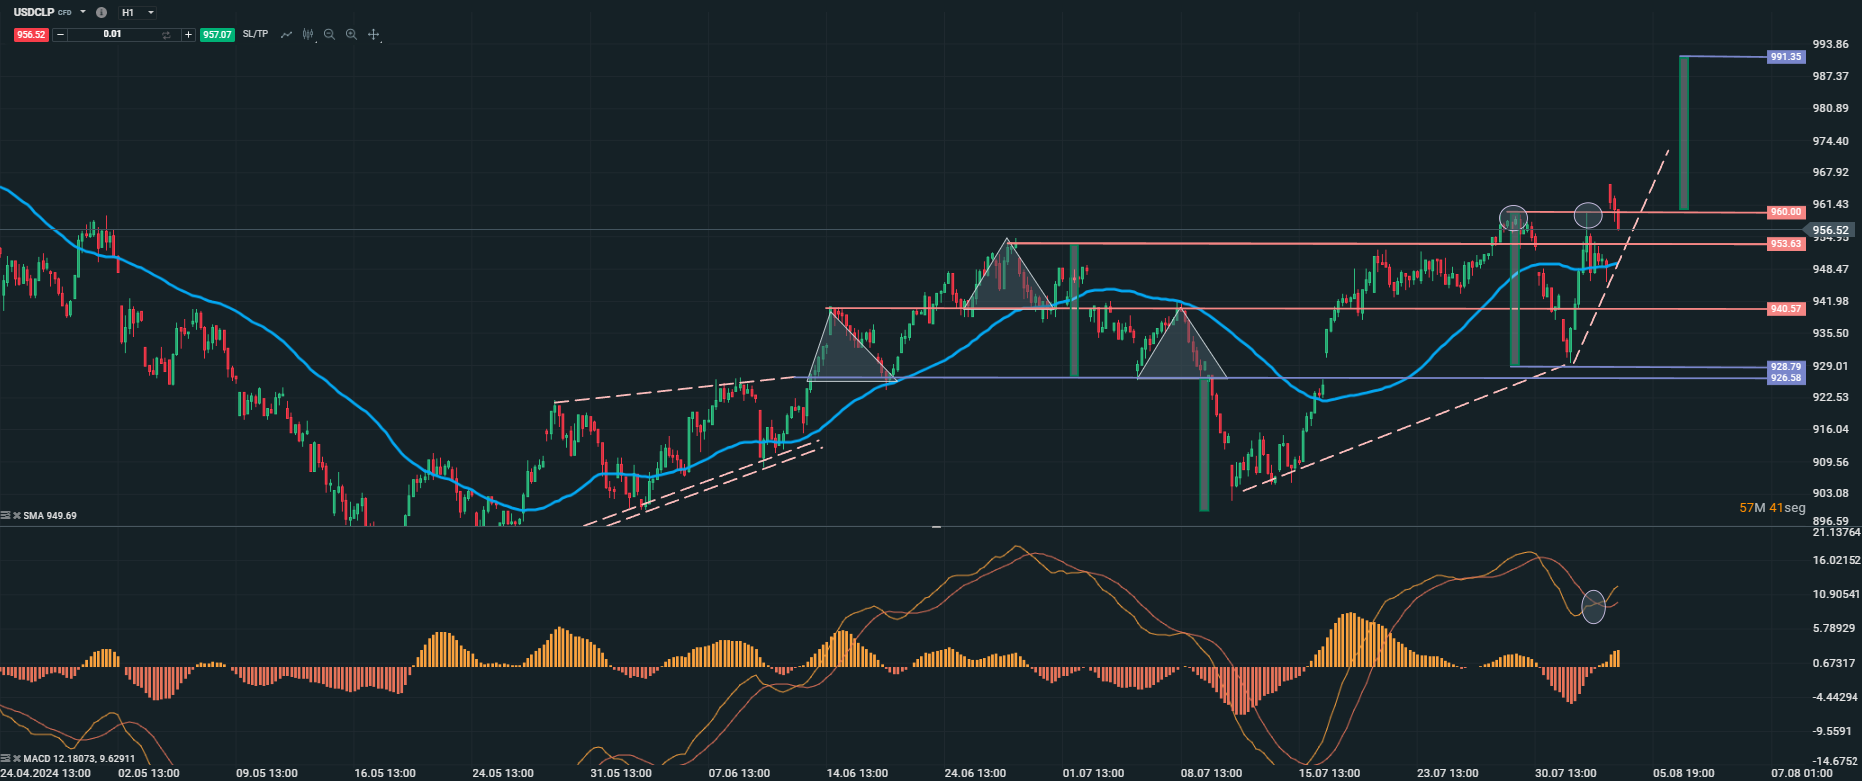Edit the 0.01 trade volume field

[x=112, y=35]
